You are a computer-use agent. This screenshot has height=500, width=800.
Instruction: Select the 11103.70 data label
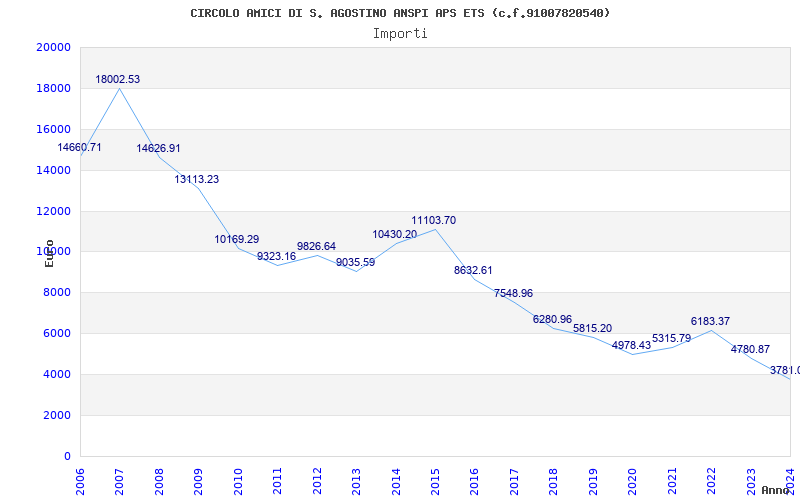click(x=434, y=221)
